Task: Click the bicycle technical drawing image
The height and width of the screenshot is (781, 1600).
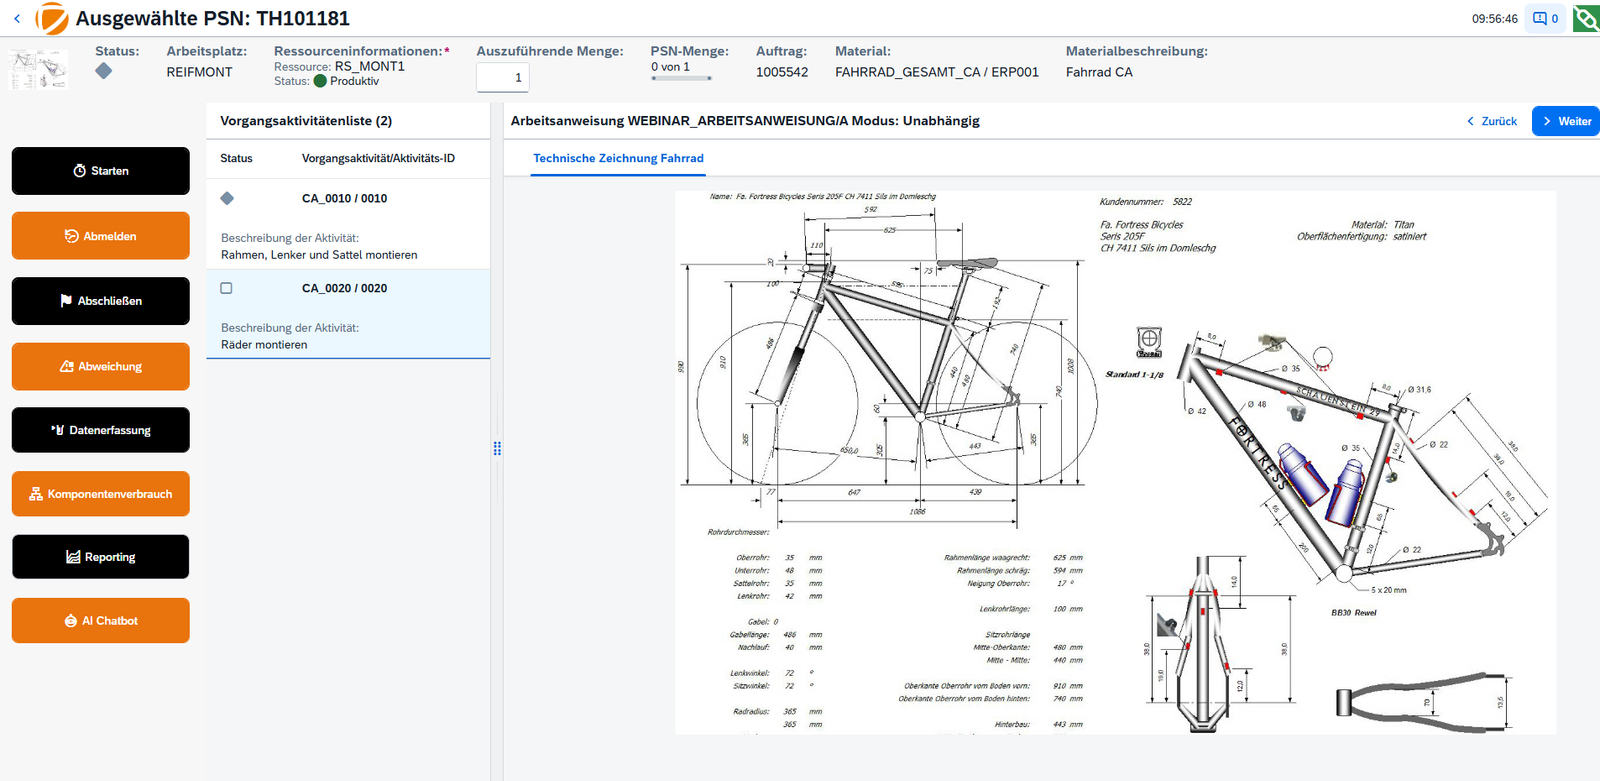Action: [1115, 462]
